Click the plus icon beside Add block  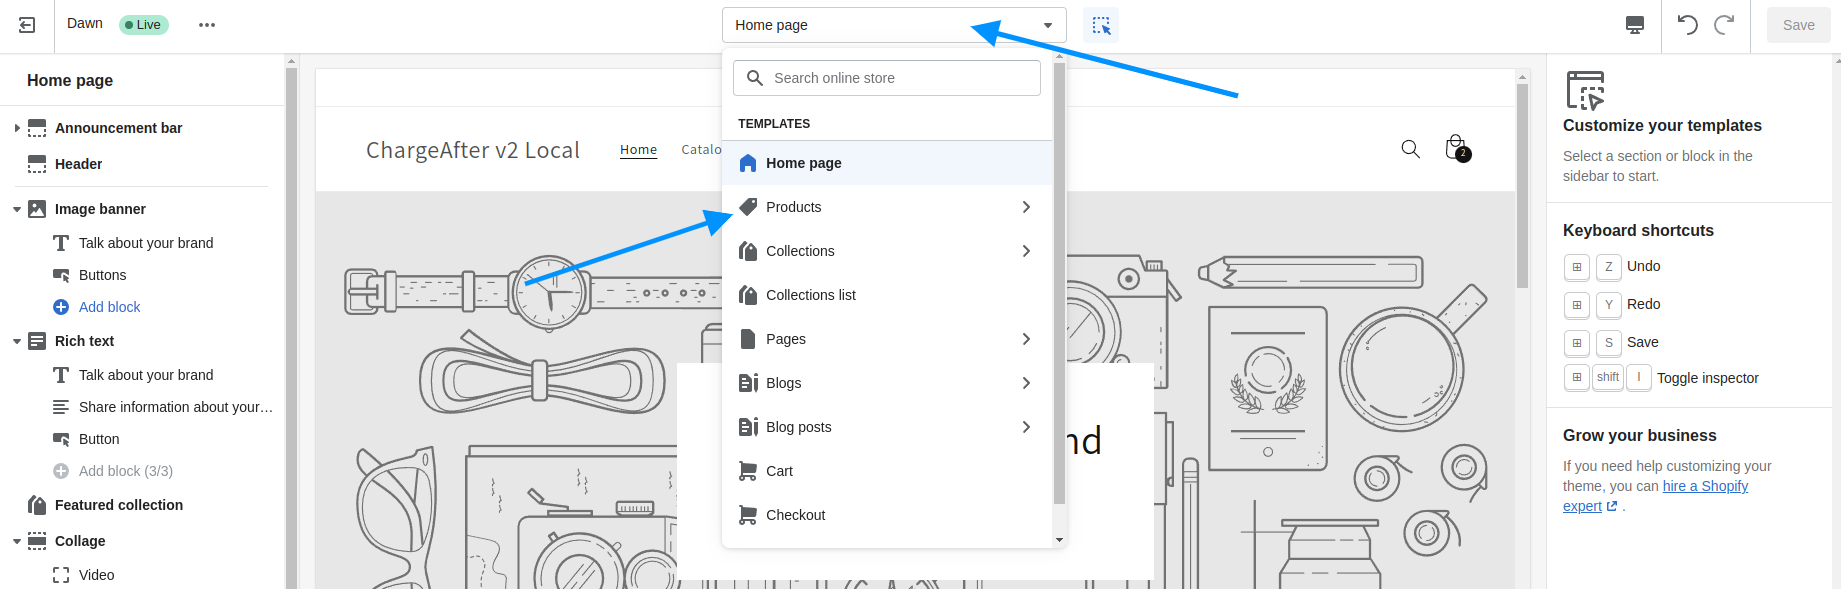point(61,307)
